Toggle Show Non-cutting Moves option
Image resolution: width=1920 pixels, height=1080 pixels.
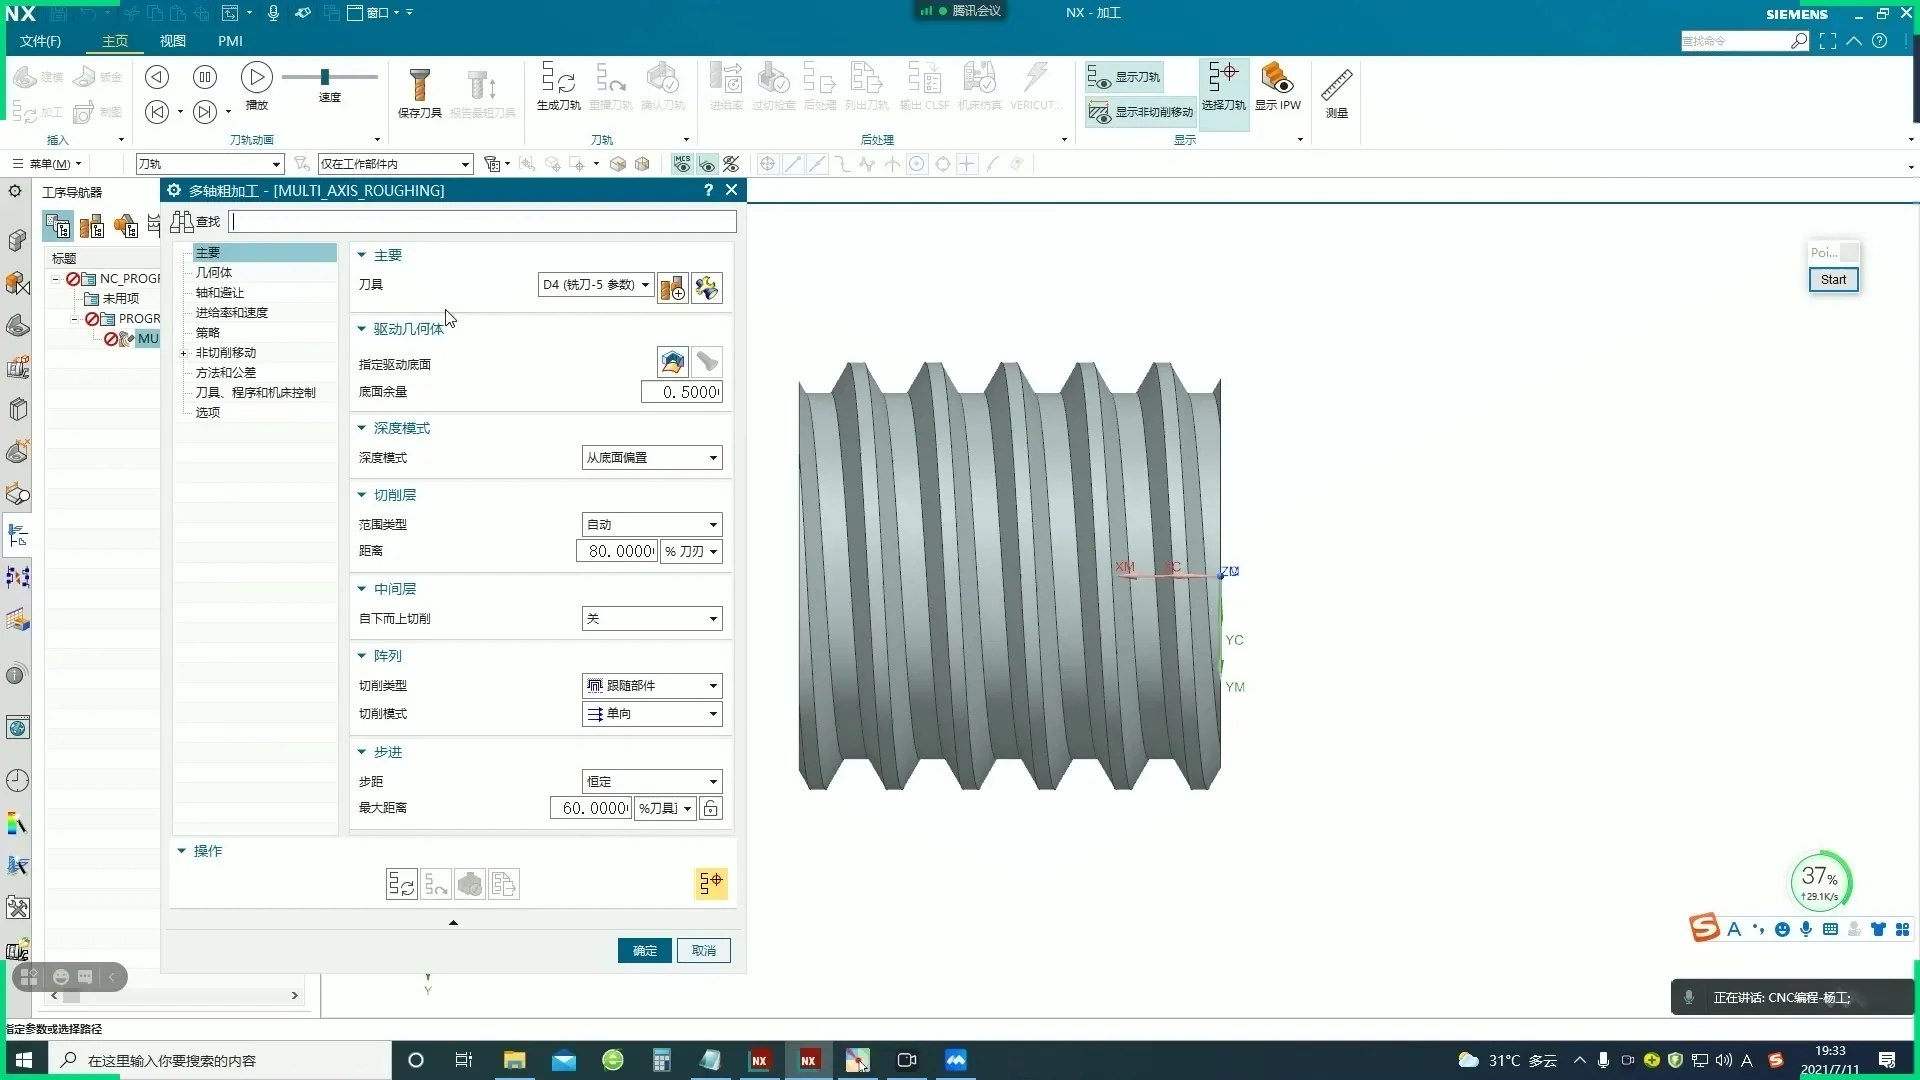point(1140,112)
